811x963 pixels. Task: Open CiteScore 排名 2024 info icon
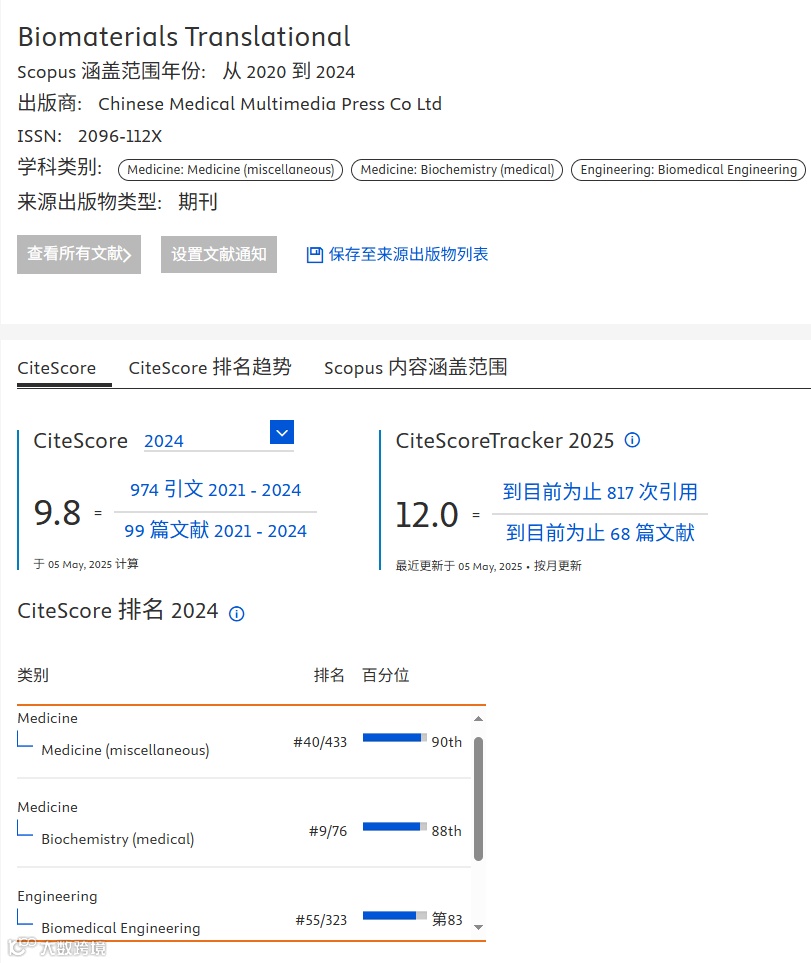point(236,613)
